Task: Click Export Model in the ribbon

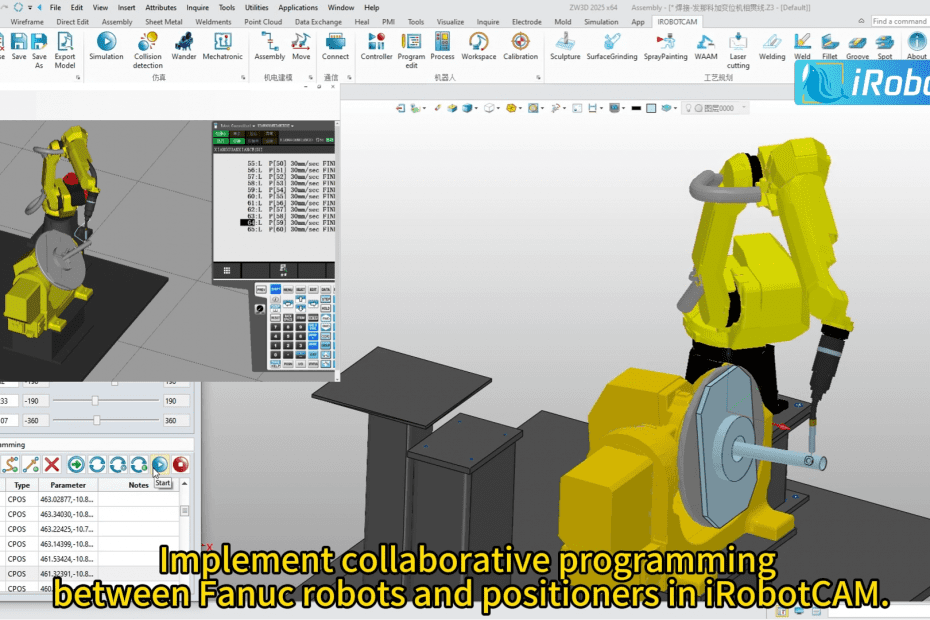Action: (x=65, y=50)
